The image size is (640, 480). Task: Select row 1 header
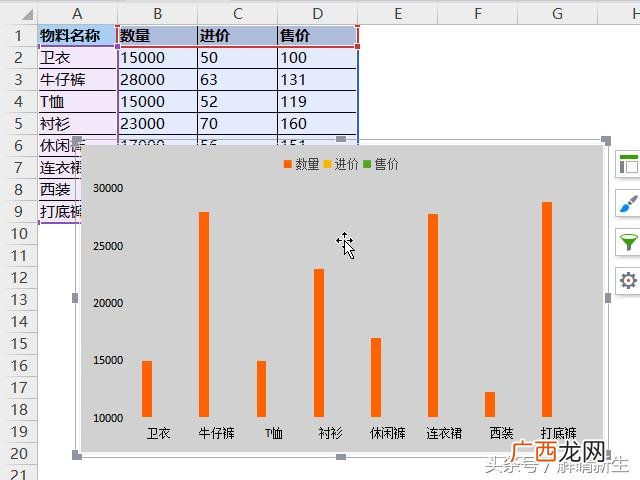point(18,36)
